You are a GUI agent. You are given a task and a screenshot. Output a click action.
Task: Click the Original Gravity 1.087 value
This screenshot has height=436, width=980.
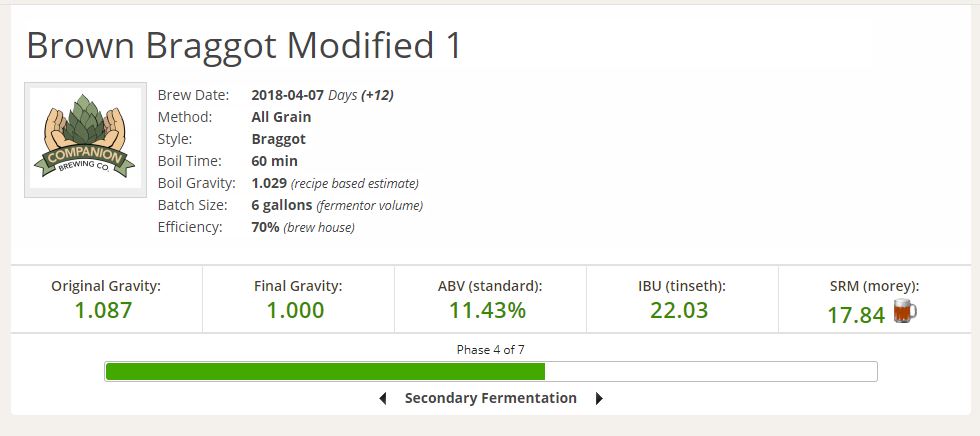pyautogui.click(x=104, y=310)
